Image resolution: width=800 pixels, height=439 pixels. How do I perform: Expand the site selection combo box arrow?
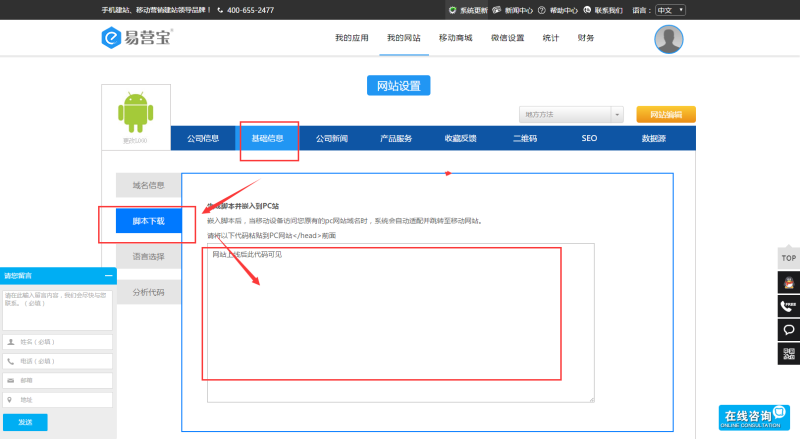(x=617, y=115)
